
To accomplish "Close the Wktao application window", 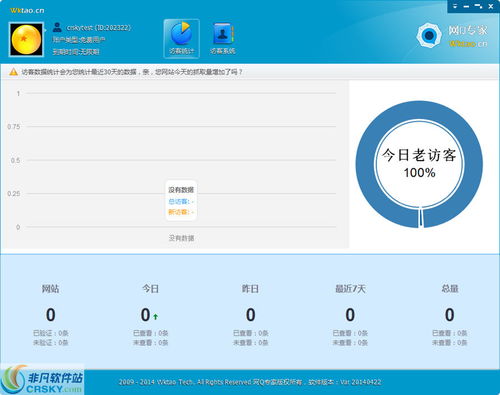I will [491, 6].
